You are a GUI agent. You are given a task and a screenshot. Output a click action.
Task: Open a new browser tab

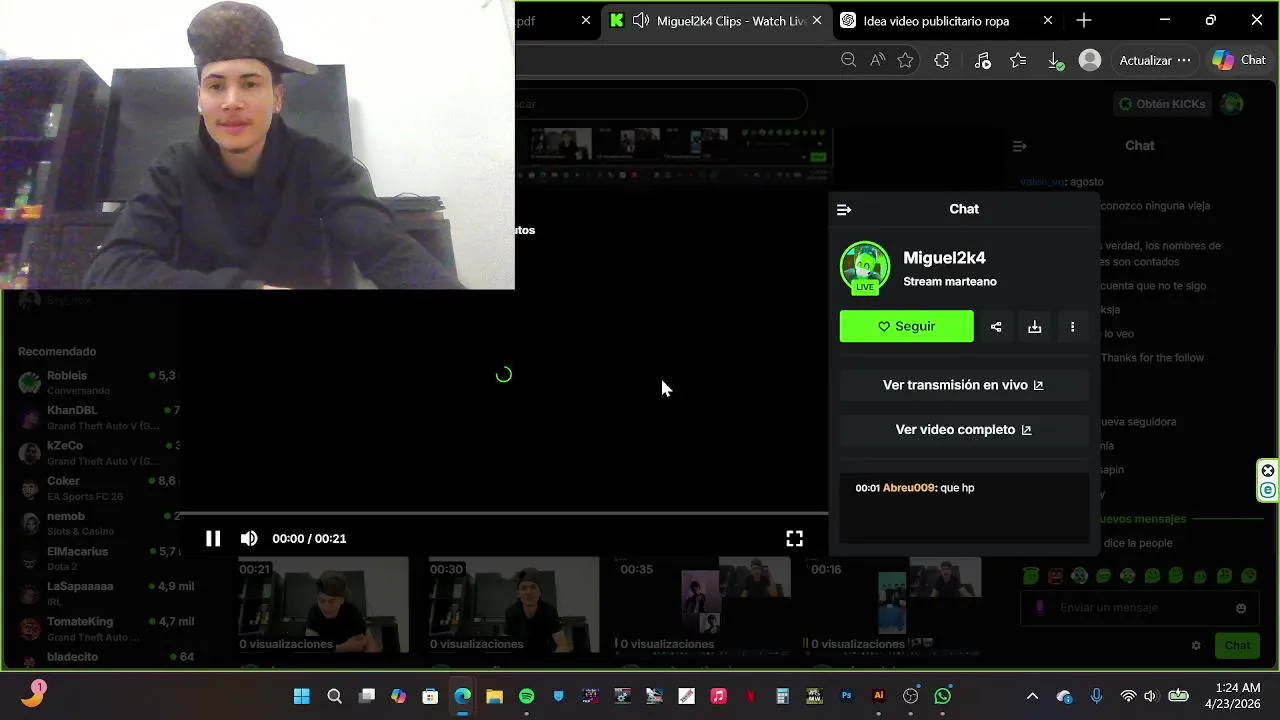tap(1084, 20)
